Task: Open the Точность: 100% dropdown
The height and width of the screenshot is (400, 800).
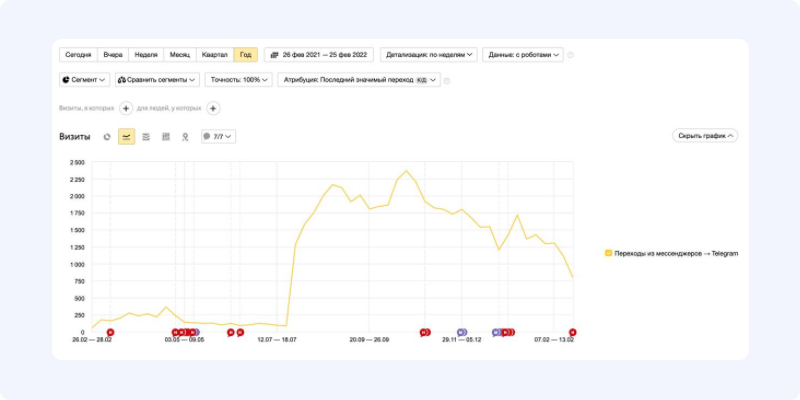Action: tap(238, 80)
